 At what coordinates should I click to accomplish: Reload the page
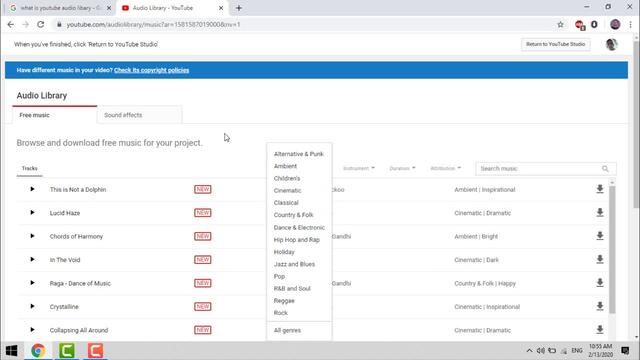click(40, 24)
